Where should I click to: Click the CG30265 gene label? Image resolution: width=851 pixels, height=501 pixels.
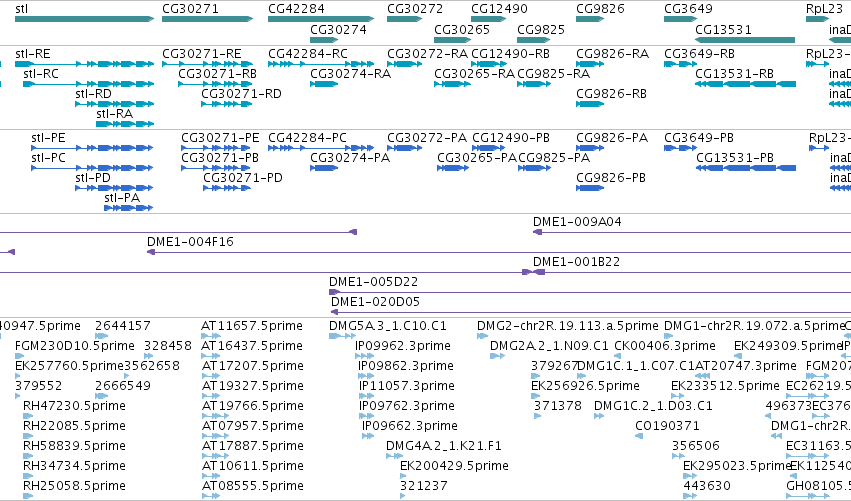click(x=462, y=30)
